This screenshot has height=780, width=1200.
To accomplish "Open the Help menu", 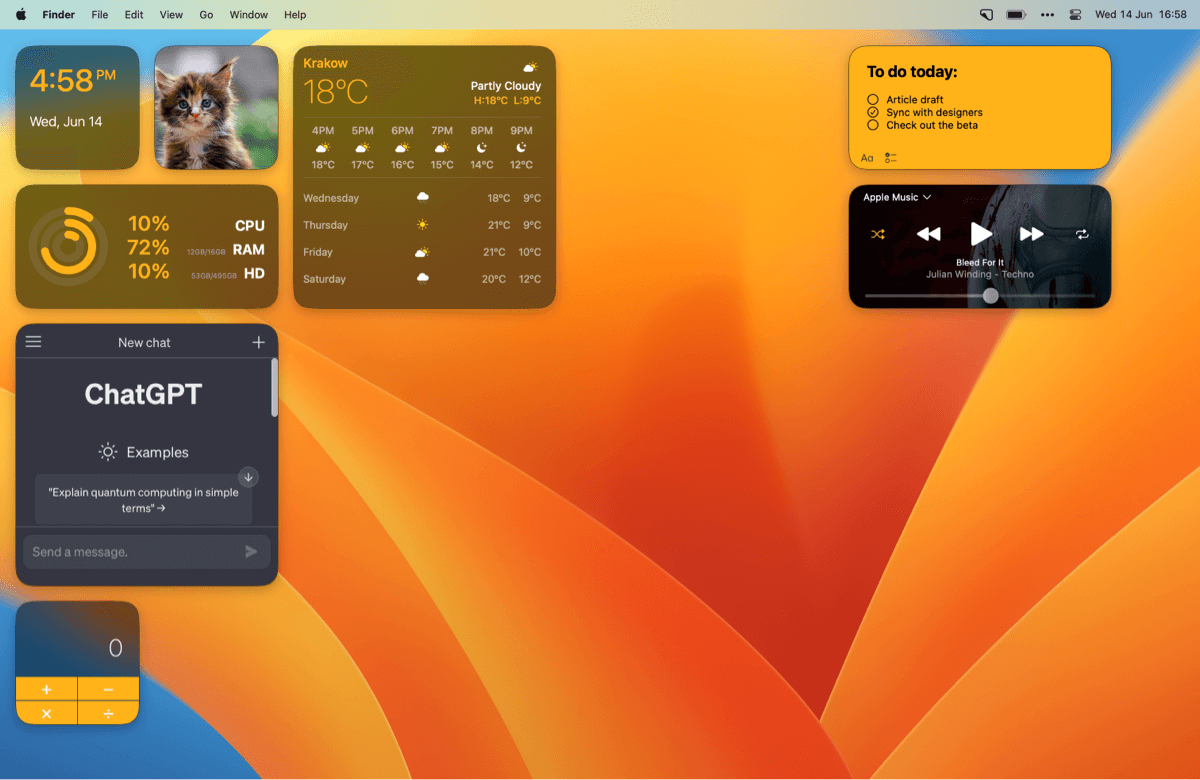I will pyautogui.click(x=295, y=15).
